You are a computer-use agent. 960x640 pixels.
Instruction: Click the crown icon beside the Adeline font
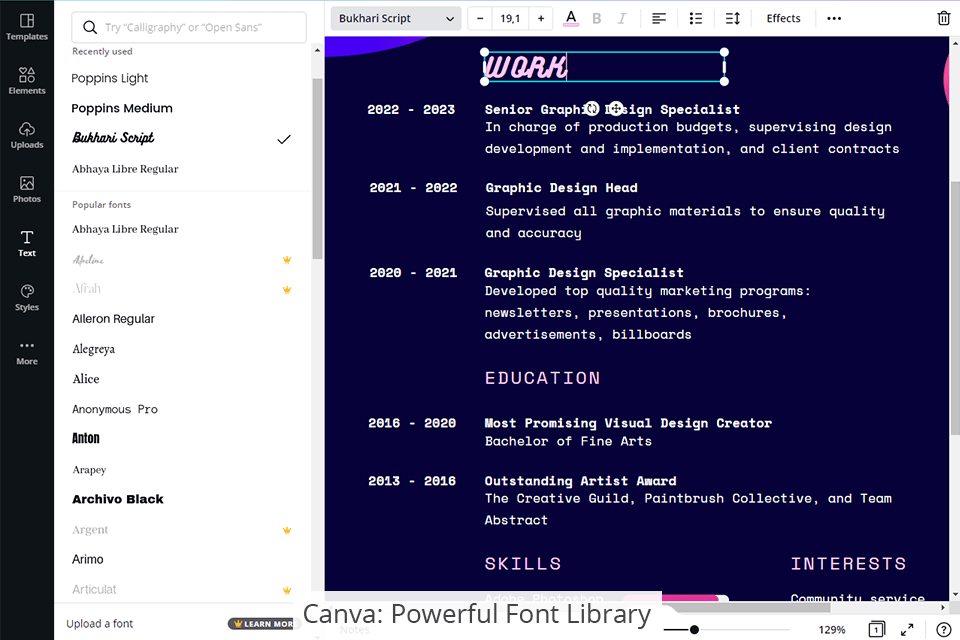coord(287,260)
